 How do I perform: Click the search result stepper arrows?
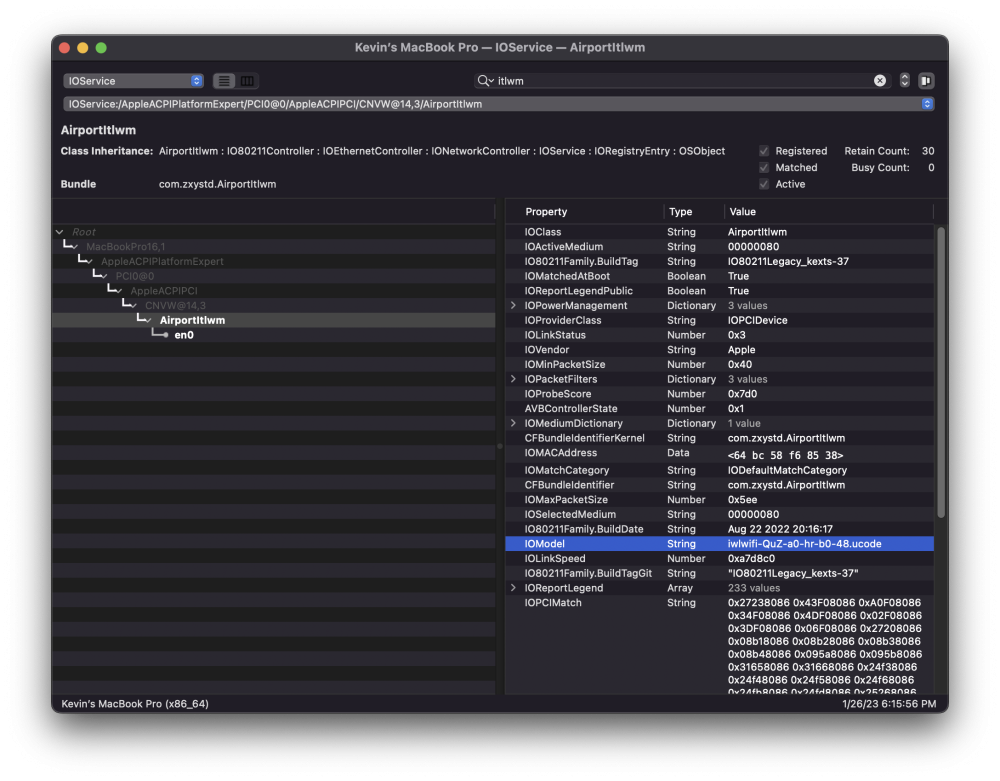coord(904,80)
